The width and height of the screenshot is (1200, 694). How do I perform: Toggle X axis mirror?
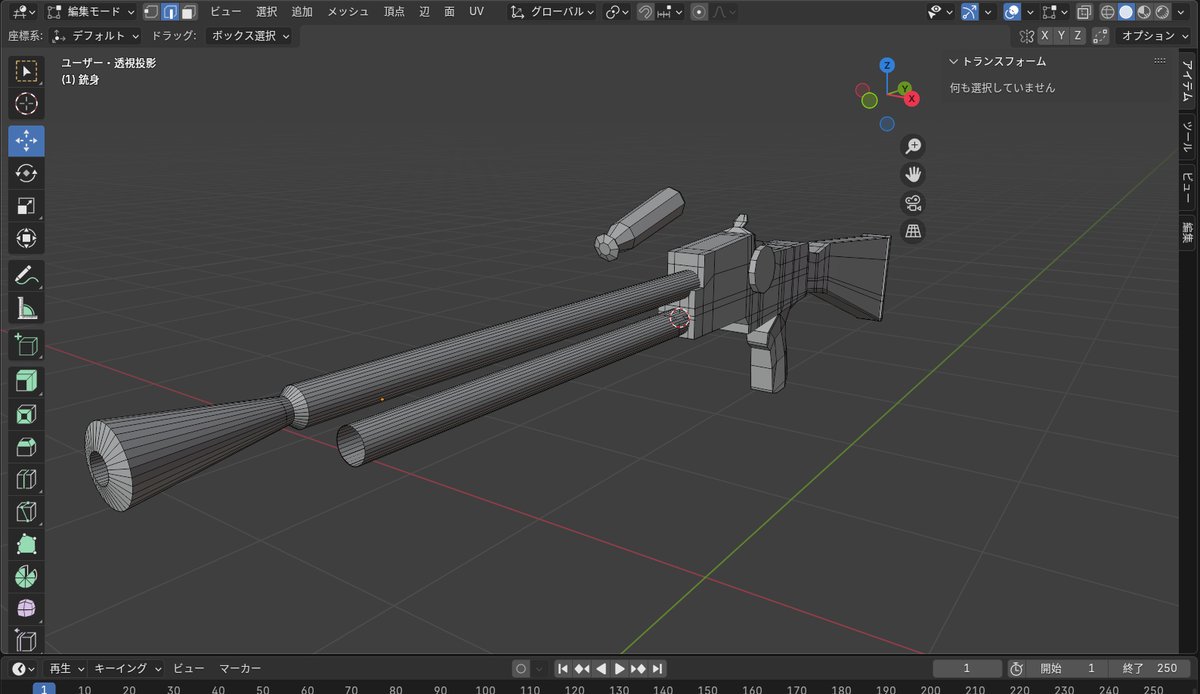[x=1045, y=36]
